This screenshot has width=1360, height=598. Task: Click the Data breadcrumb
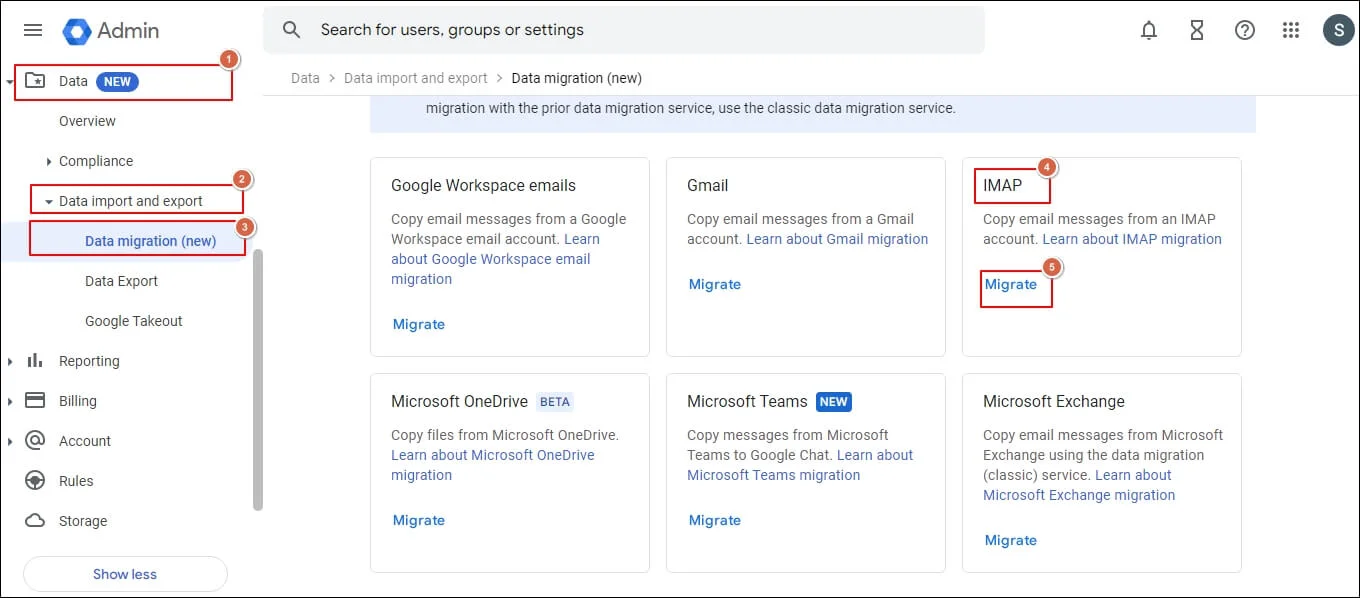pos(305,78)
